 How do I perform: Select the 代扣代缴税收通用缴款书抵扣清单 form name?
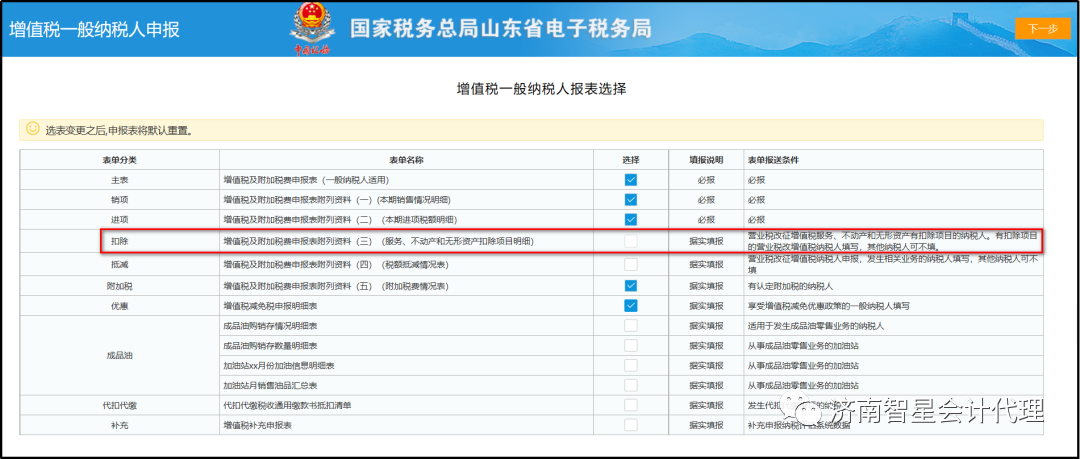pos(287,405)
